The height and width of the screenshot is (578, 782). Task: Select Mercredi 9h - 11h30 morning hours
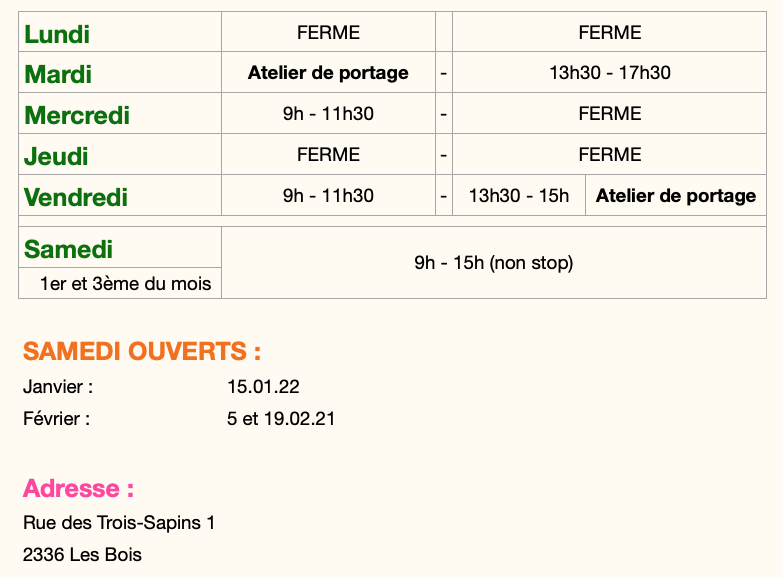(x=328, y=114)
